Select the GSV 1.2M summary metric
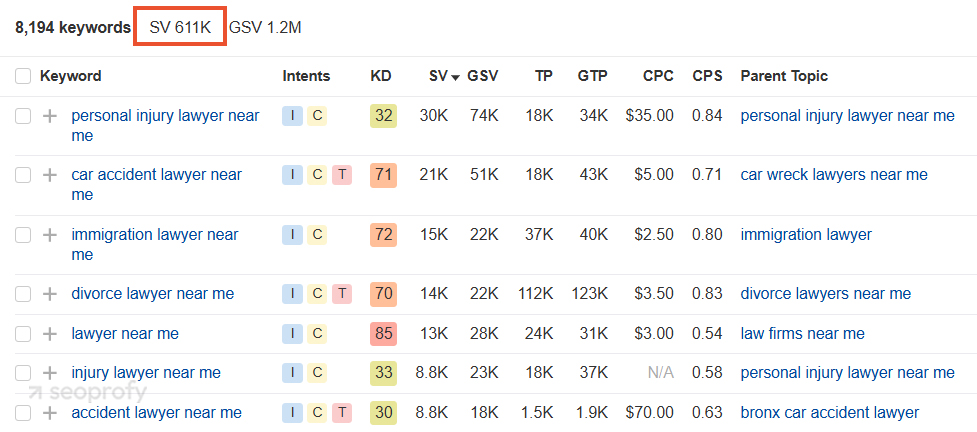This screenshot has width=977, height=432. click(x=265, y=28)
